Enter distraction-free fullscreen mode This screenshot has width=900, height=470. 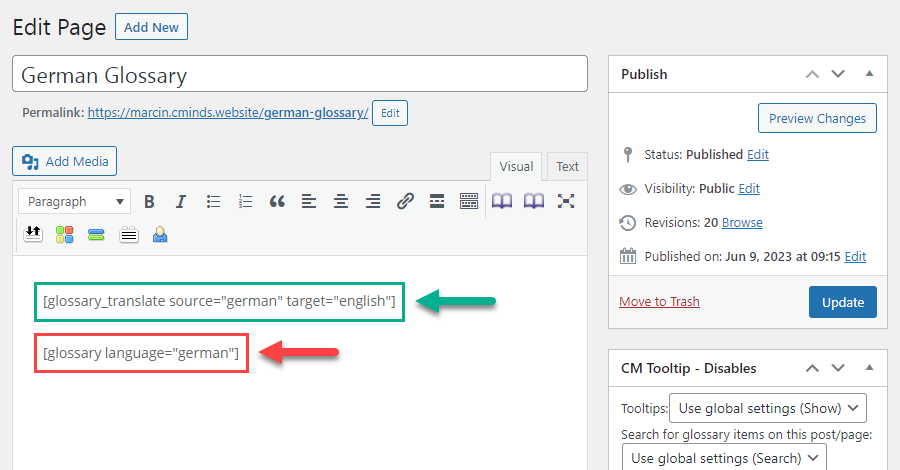point(566,201)
